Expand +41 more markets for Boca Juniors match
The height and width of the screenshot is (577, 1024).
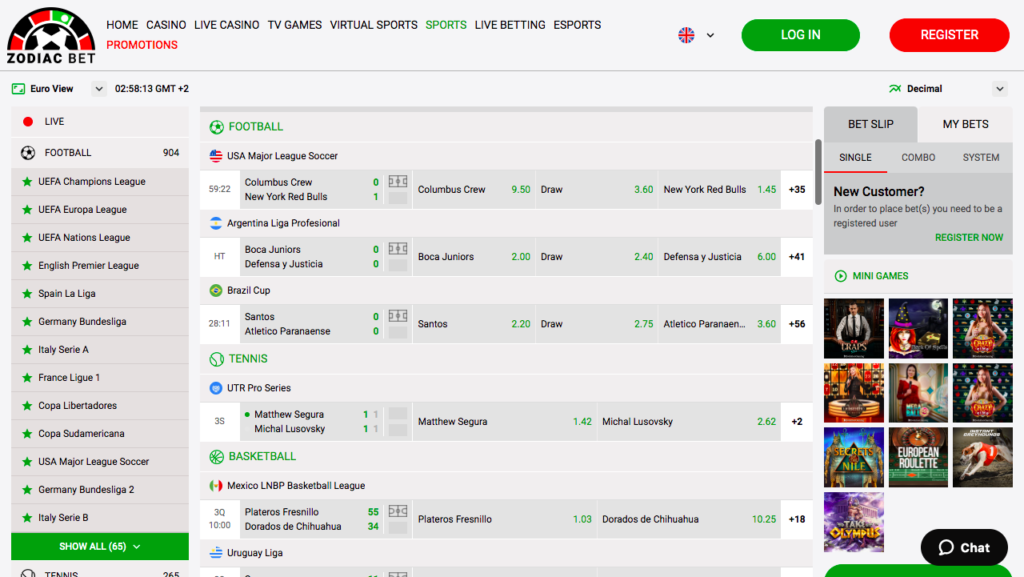797,257
